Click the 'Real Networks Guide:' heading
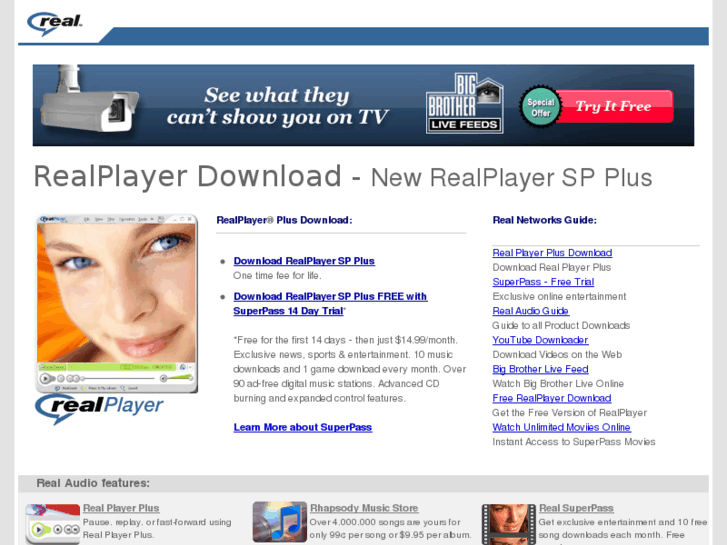Image resolution: width=727 pixels, height=545 pixels. tap(544, 220)
